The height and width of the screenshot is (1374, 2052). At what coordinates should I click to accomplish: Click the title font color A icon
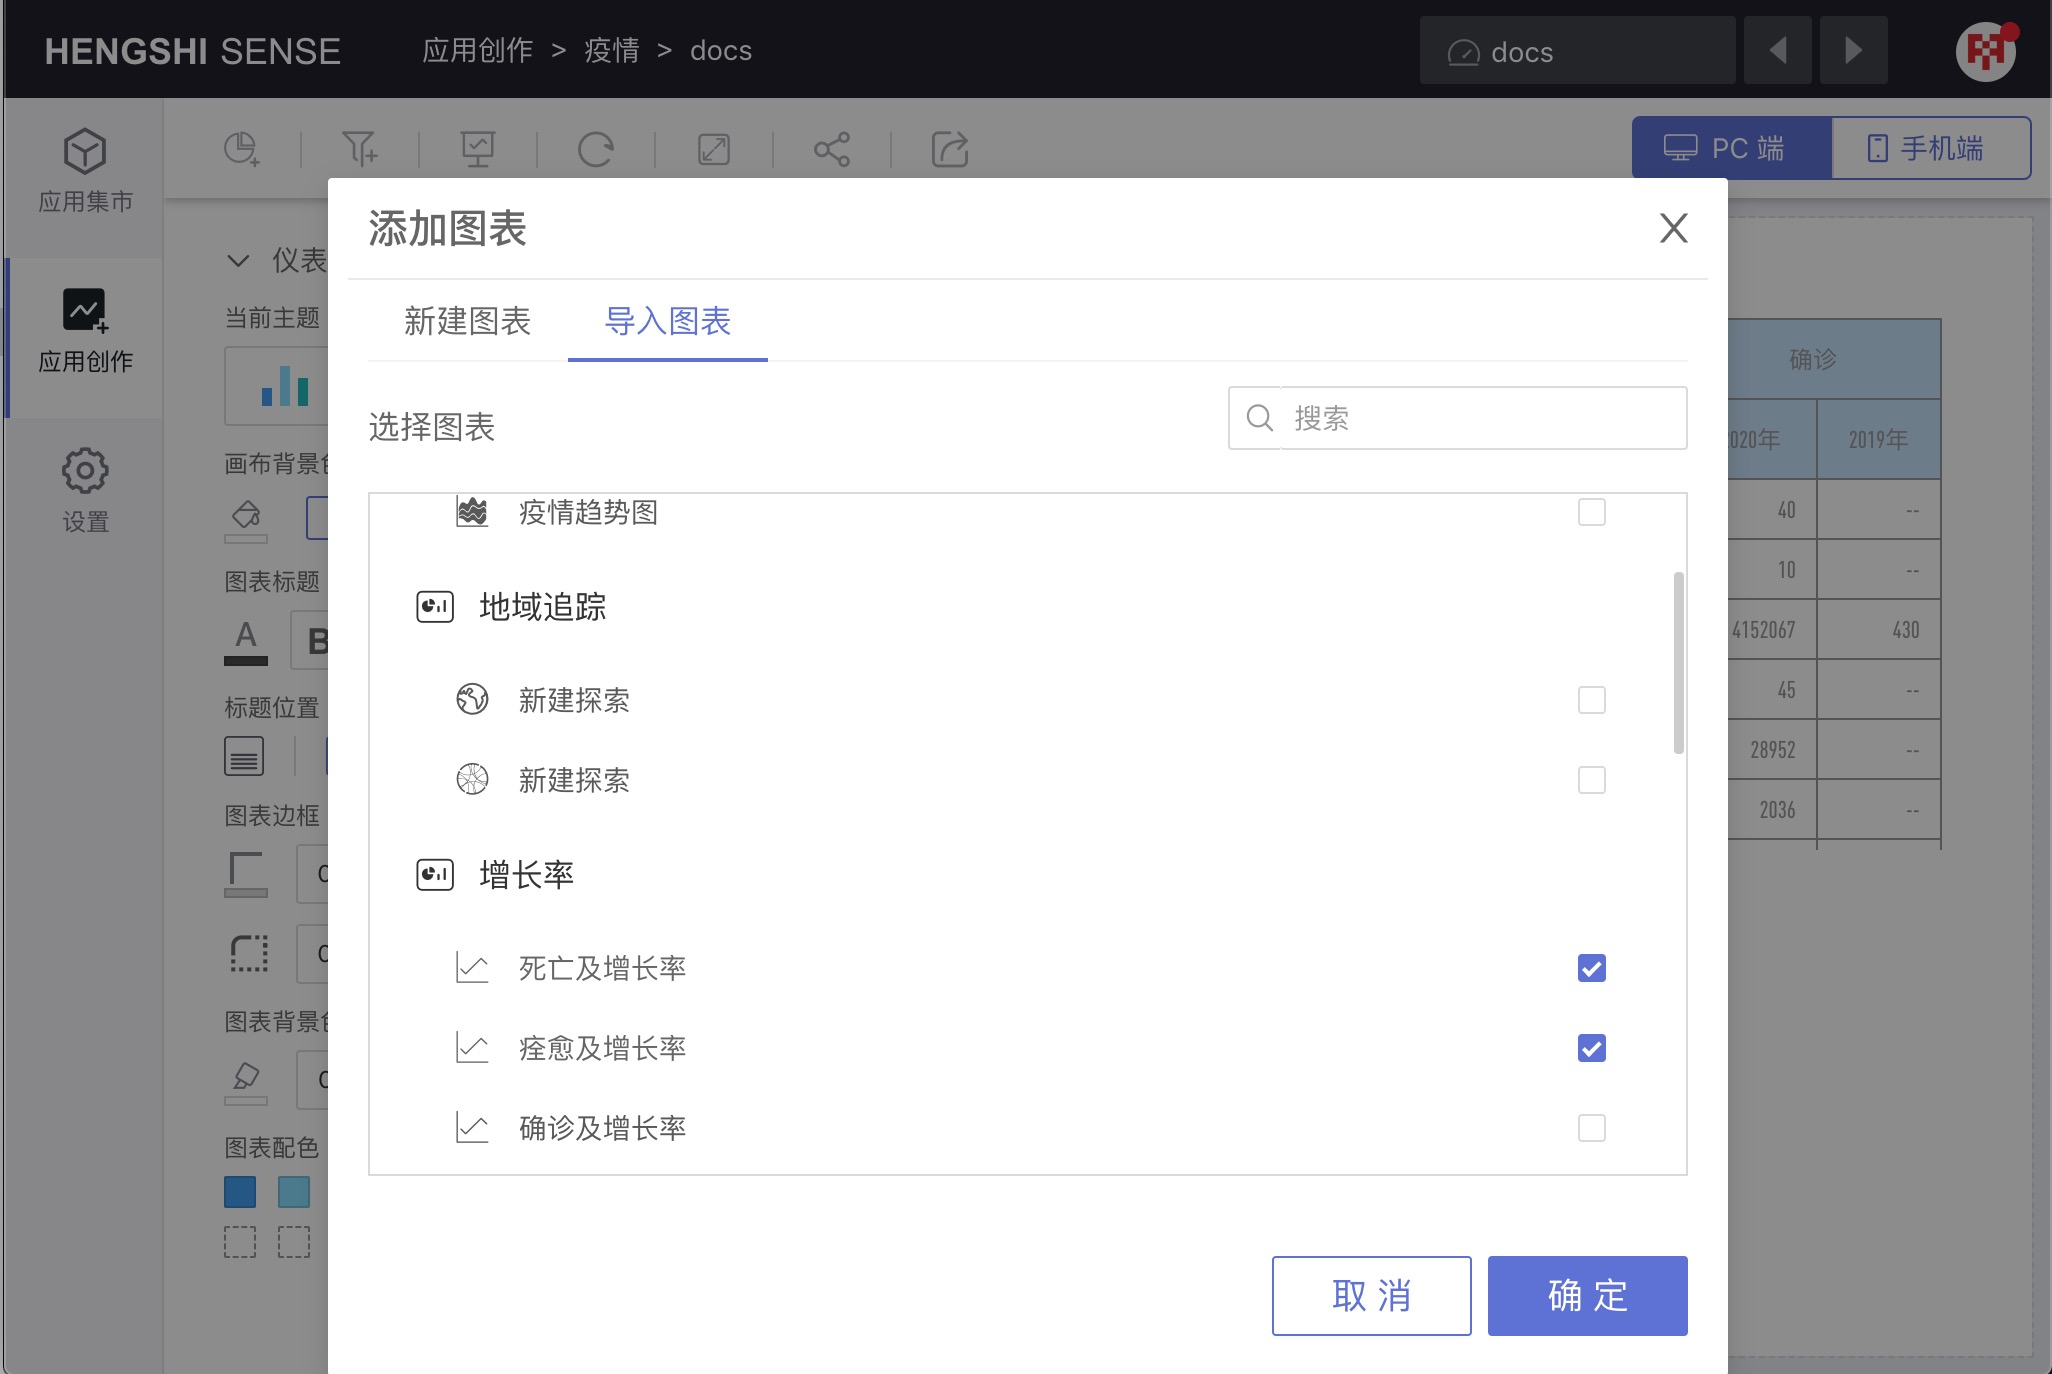[246, 641]
